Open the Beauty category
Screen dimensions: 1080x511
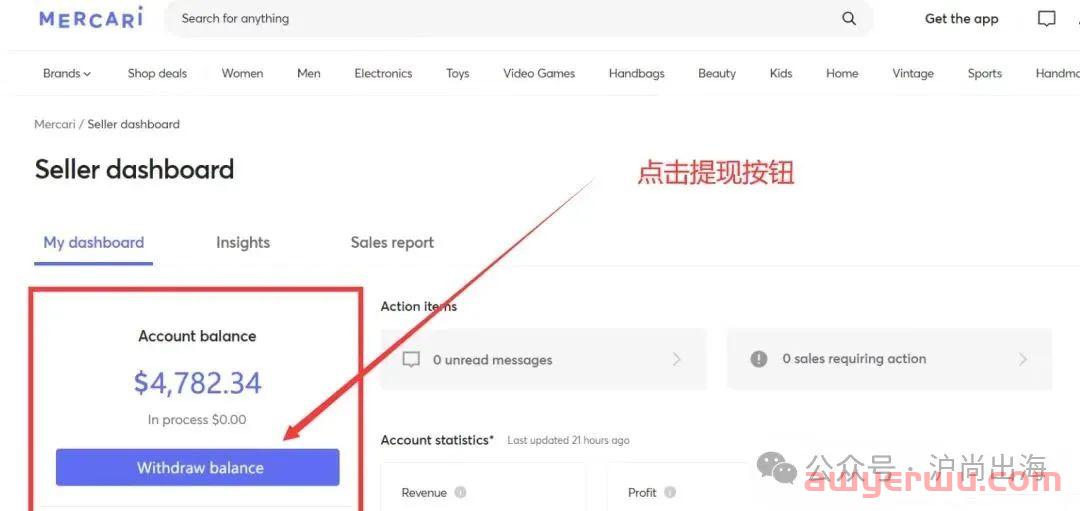pos(717,74)
